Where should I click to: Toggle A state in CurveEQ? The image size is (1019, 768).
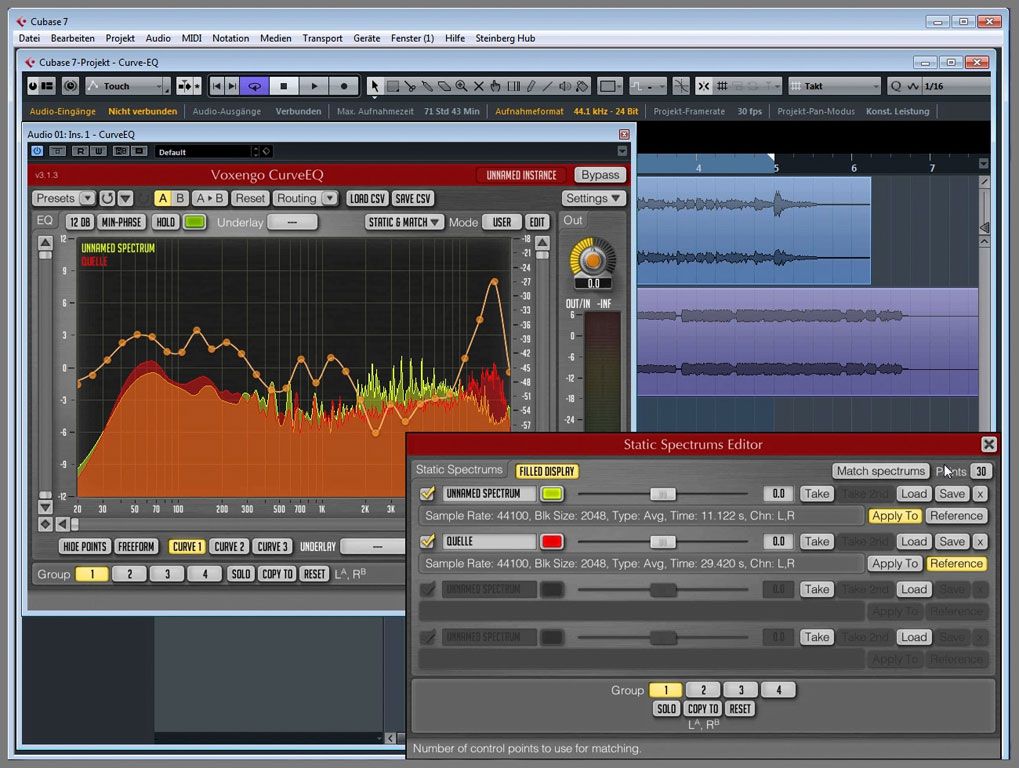[162, 198]
